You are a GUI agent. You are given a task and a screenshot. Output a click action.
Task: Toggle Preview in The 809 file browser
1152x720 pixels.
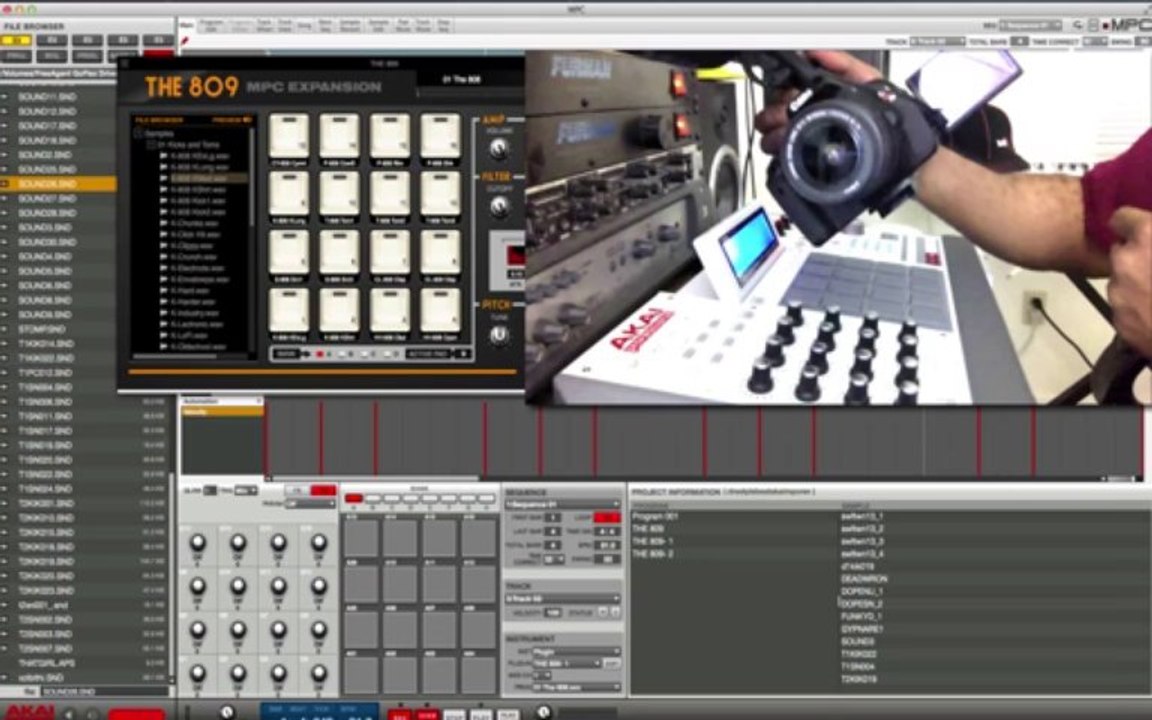(x=232, y=120)
